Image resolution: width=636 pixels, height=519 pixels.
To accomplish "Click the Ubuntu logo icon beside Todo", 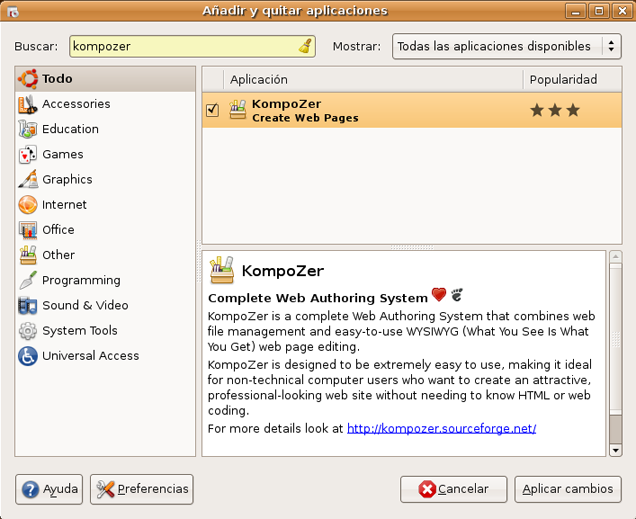I will click(x=28, y=79).
